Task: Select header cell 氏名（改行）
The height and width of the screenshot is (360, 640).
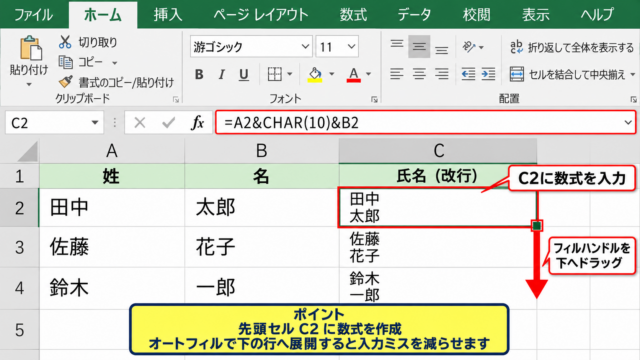Action: click(438, 176)
